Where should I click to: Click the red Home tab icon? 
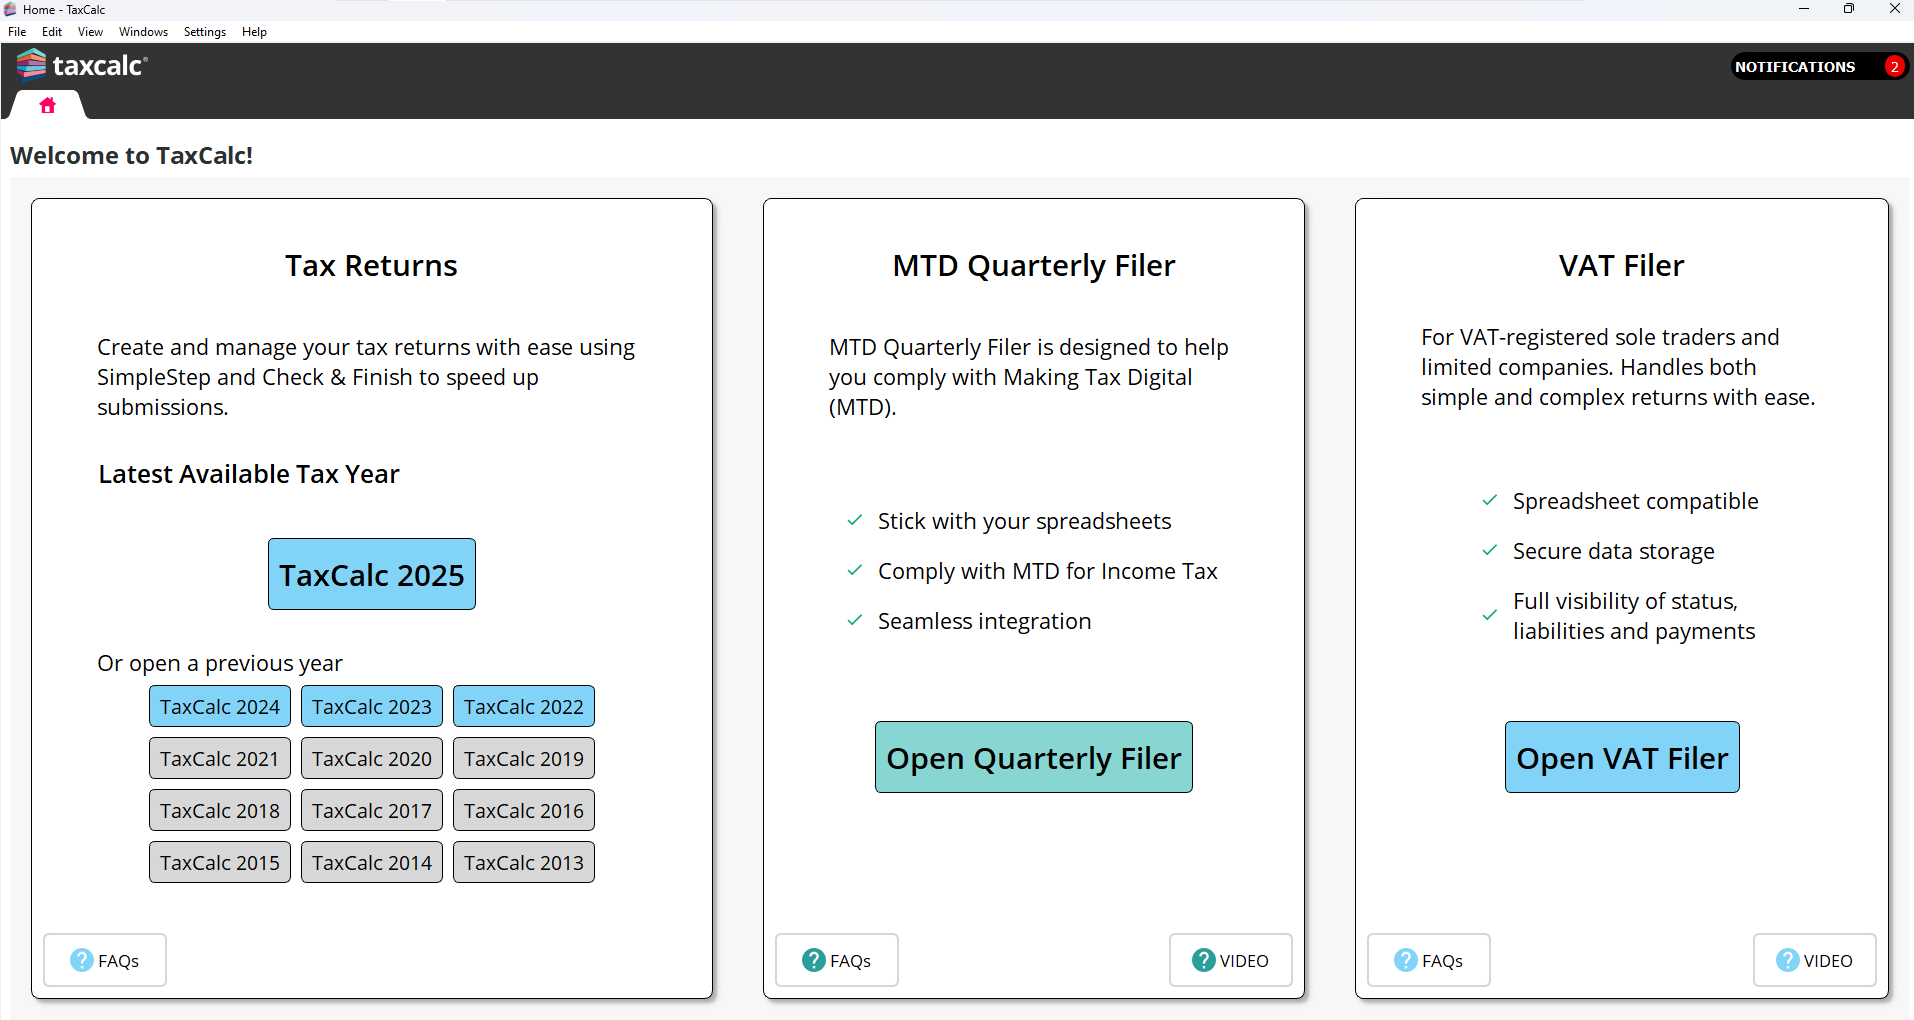tap(47, 105)
